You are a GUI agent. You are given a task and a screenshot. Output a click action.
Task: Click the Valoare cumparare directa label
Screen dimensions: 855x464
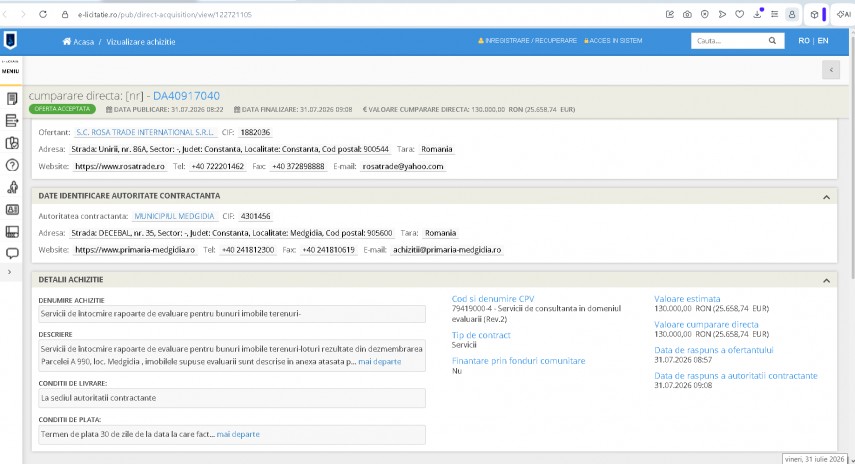(x=706, y=324)
